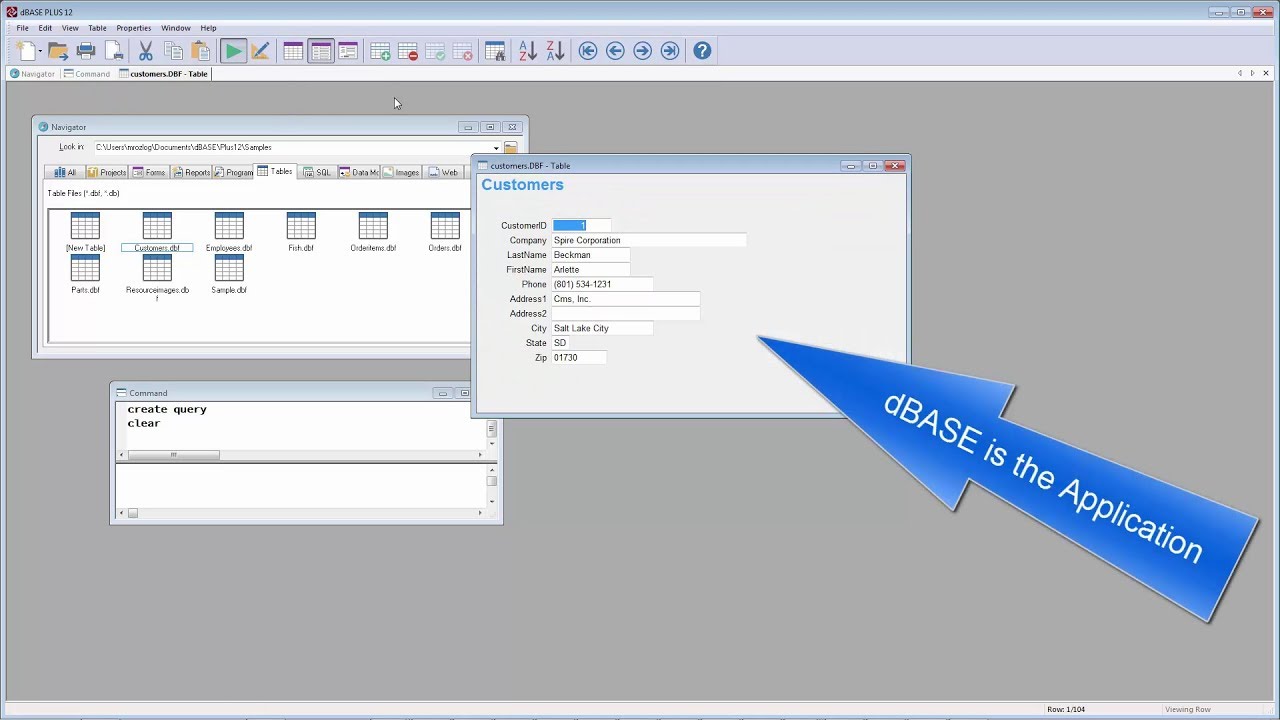
Task: Switch to the Navigator document tab
Action: pyautogui.click(x=32, y=74)
